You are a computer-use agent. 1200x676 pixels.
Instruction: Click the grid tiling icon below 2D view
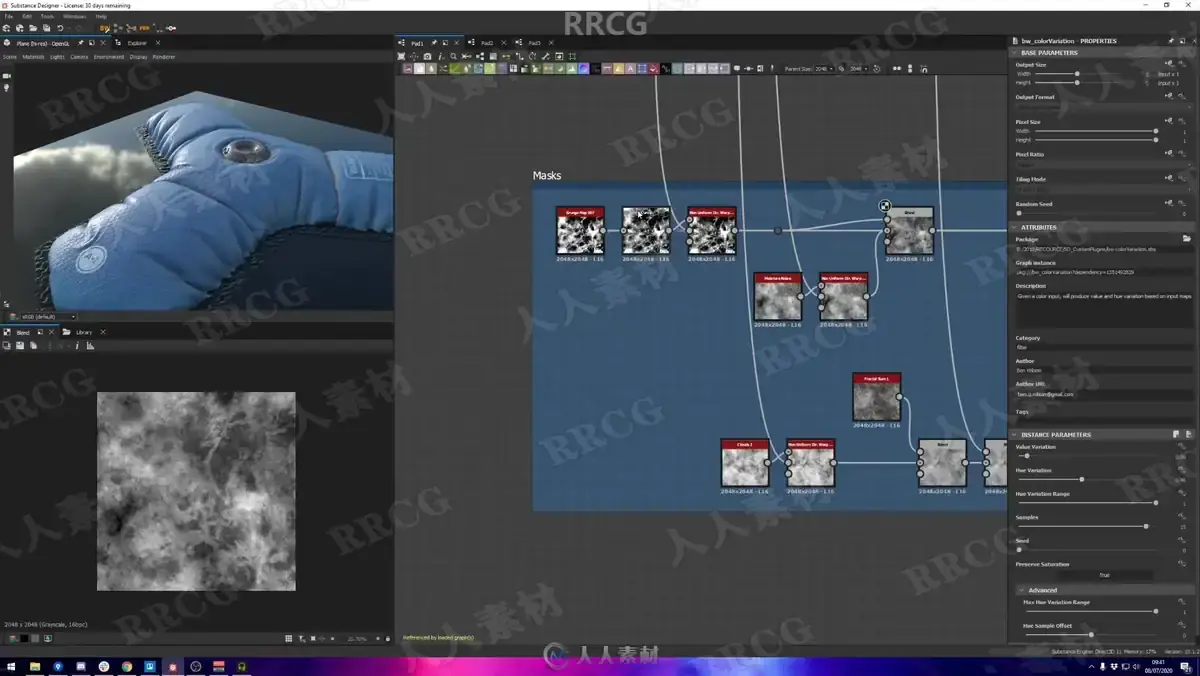289,638
